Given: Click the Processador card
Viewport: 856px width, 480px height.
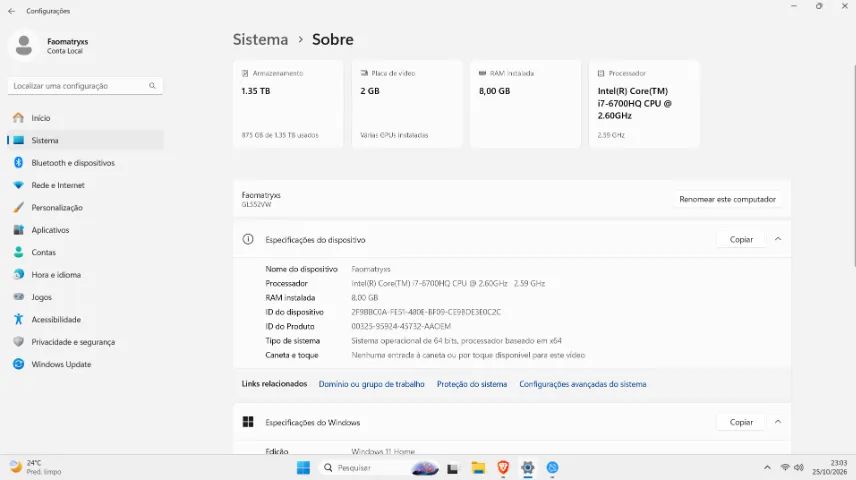Looking at the screenshot, I should point(644,104).
